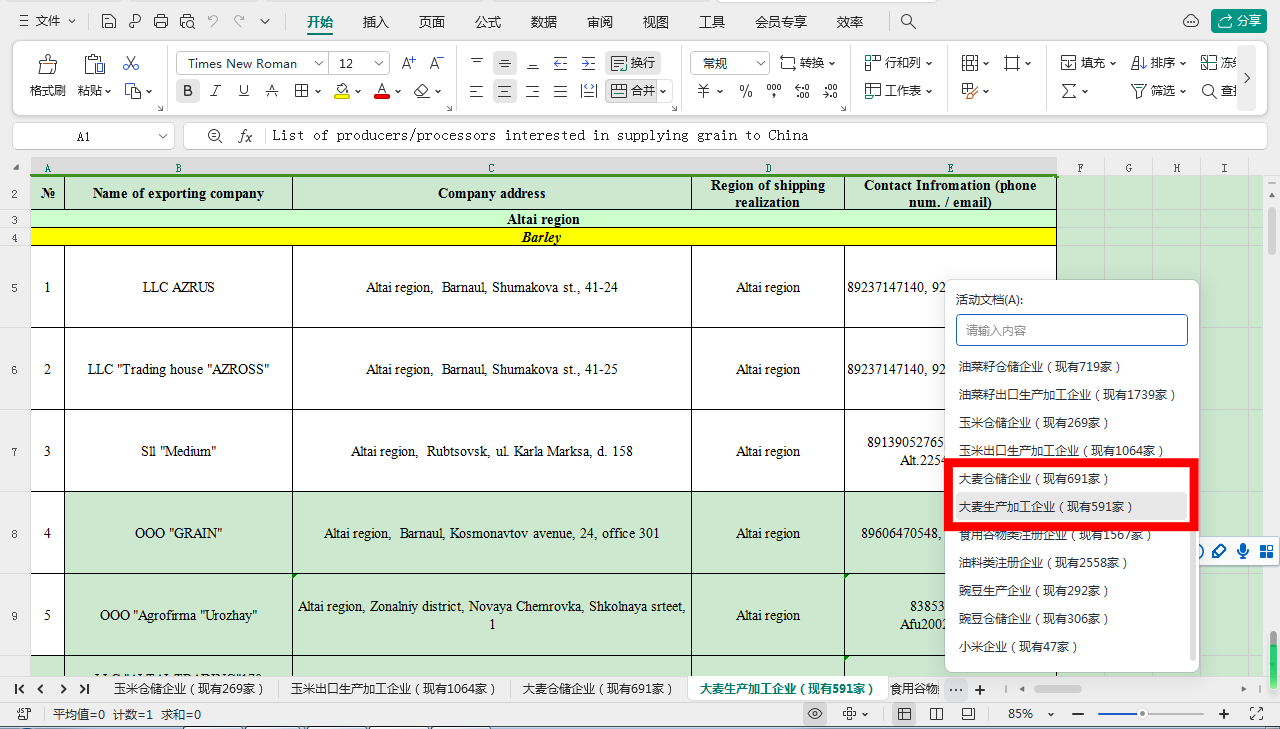Image resolution: width=1280 pixels, height=729 pixels.
Task: Toggle wrap text (换行) button
Action: pyautogui.click(x=632, y=63)
